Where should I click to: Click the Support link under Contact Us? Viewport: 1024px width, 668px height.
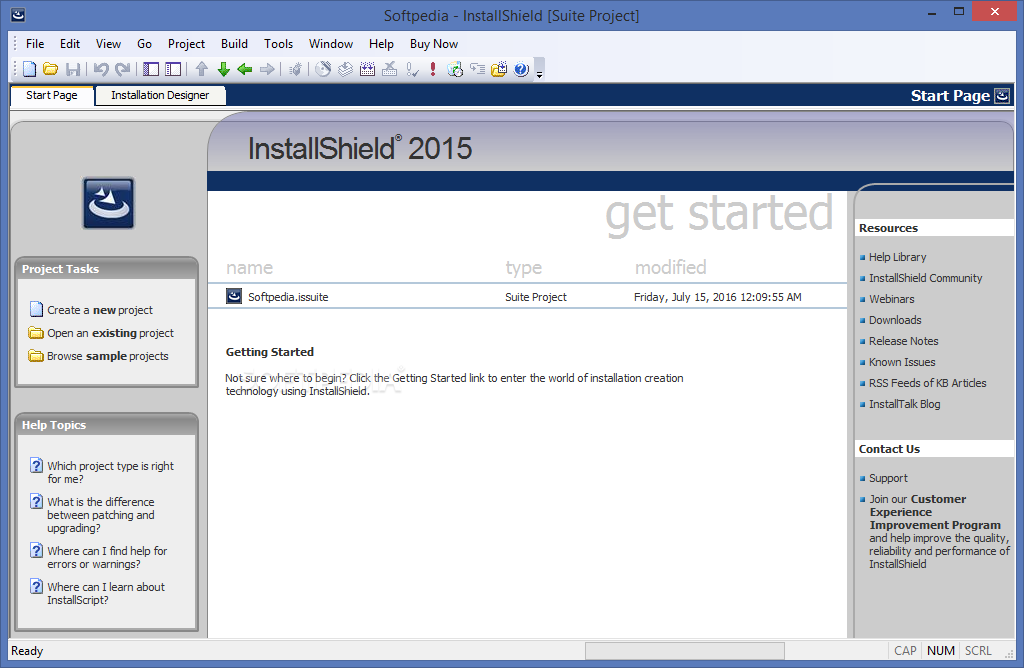tap(888, 478)
